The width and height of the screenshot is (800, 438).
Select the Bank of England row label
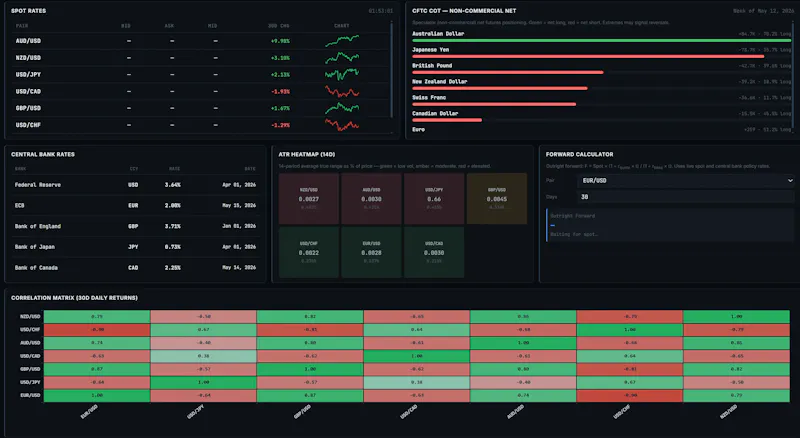click(x=38, y=226)
